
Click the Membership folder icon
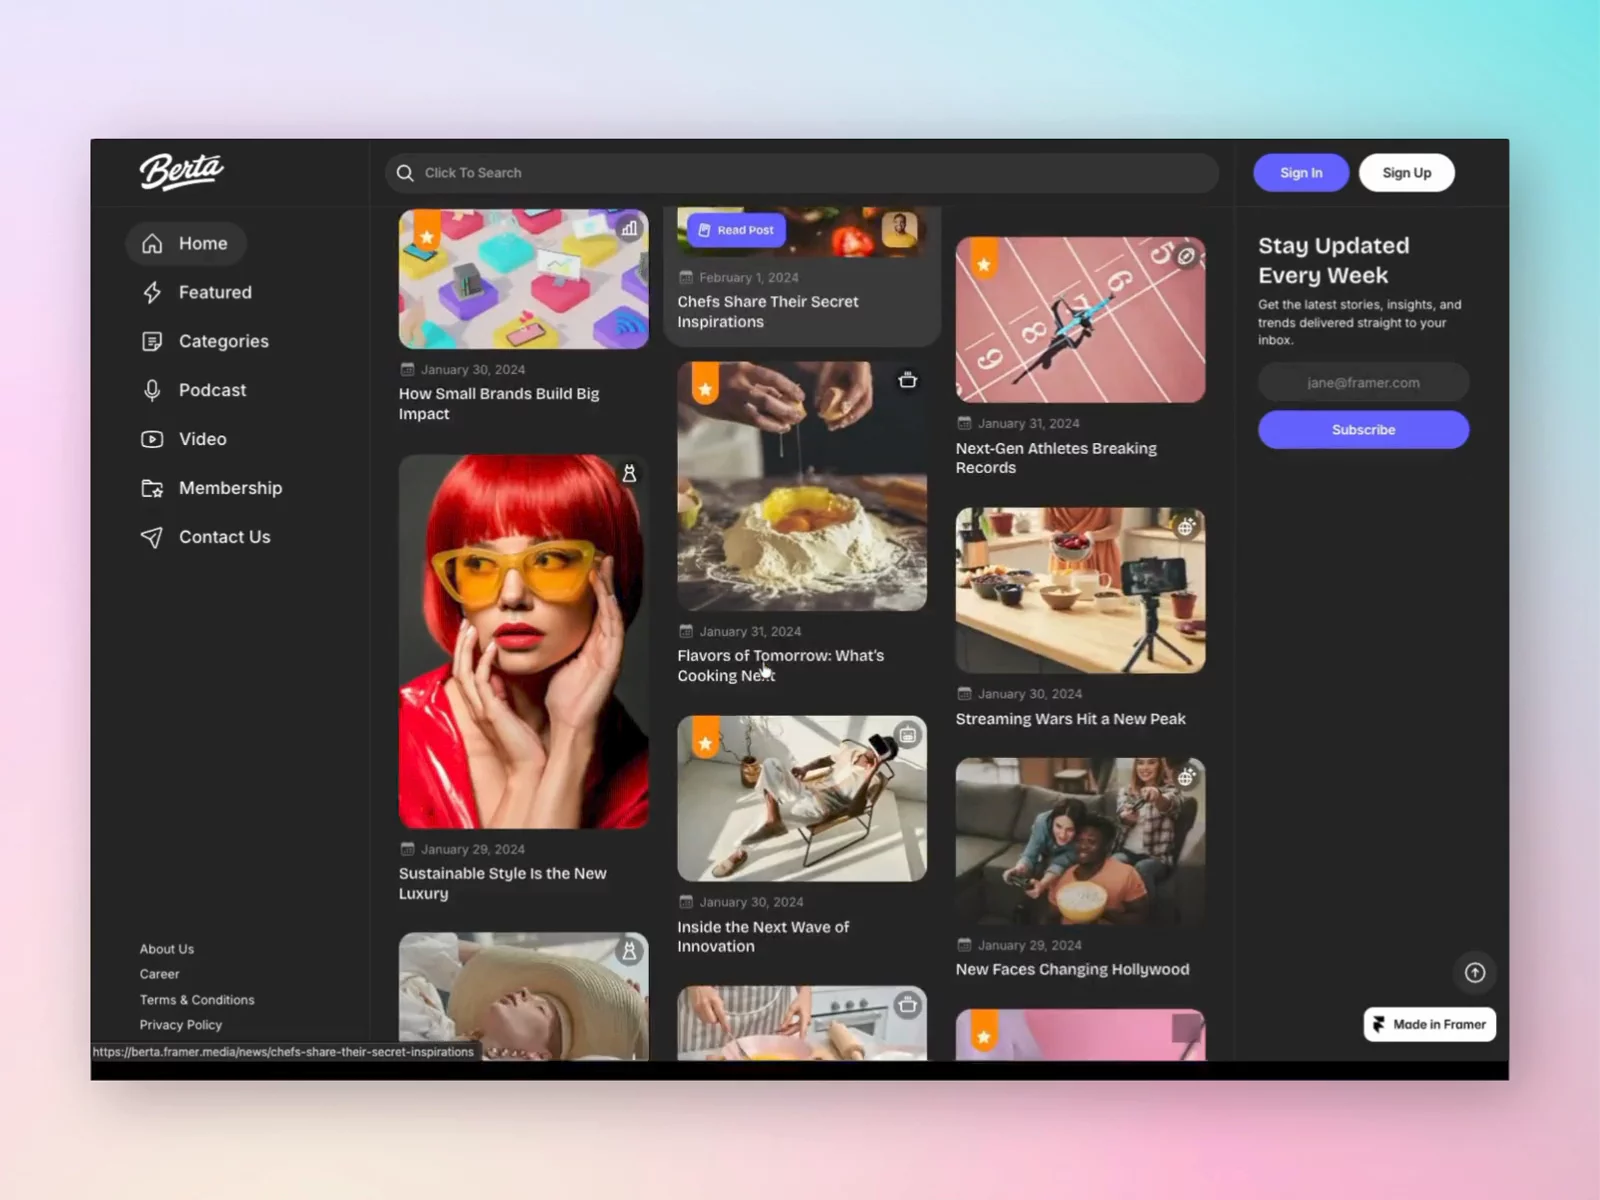(x=152, y=488)
